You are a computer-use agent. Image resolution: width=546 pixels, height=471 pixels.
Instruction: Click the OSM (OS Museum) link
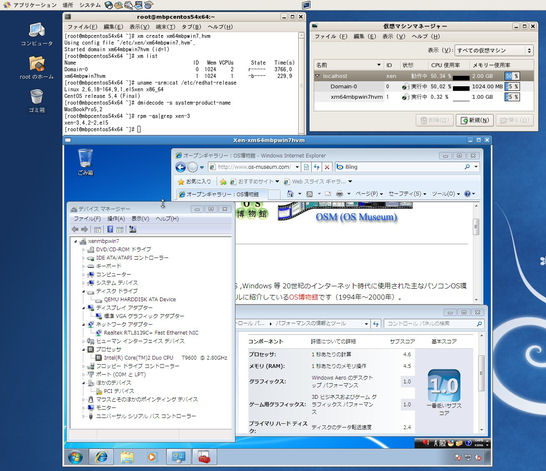(357, 217)
